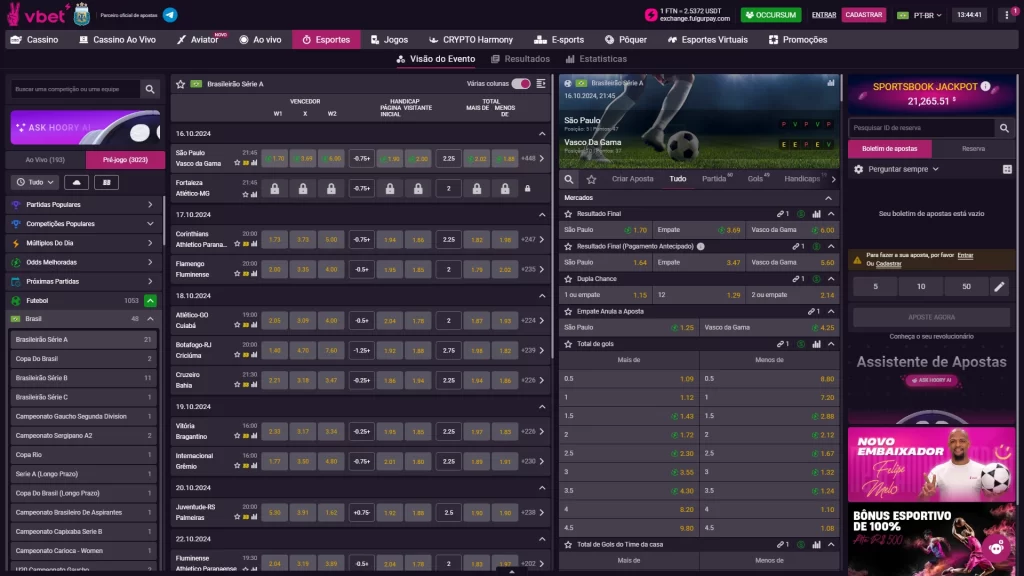Screen dimensions: 1024x576
Task: Favorite the Resultado Final market
Action: coord(568,214)
